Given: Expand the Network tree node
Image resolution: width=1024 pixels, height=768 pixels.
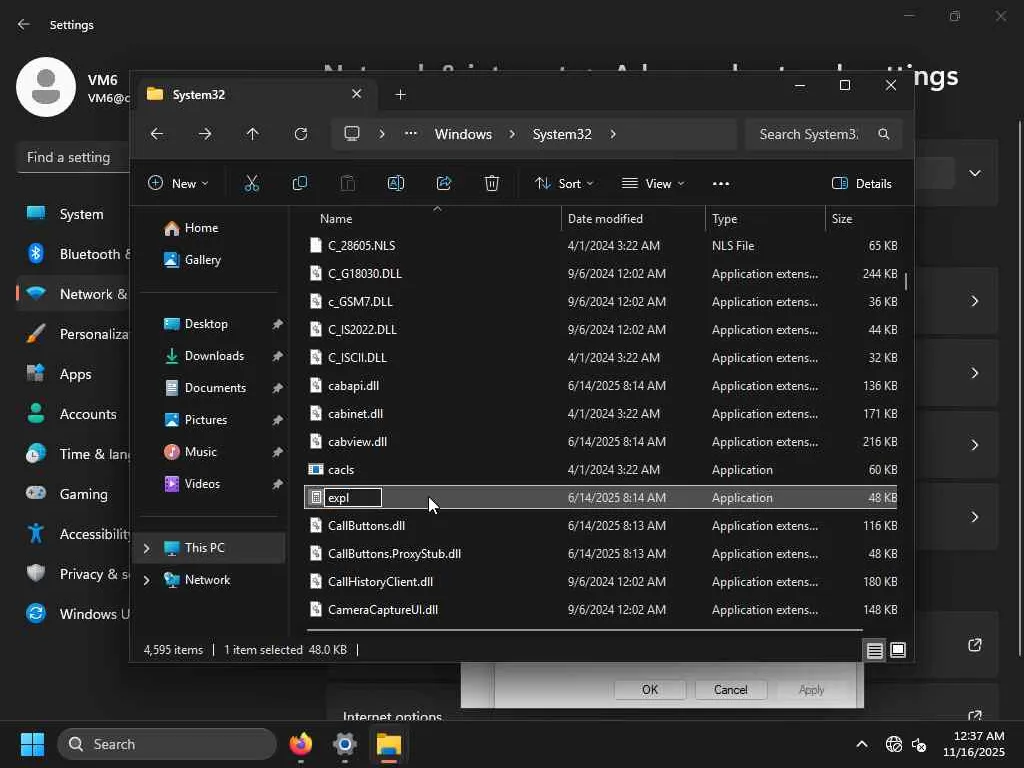Looking at the screenshot, I should pos(146,580).
